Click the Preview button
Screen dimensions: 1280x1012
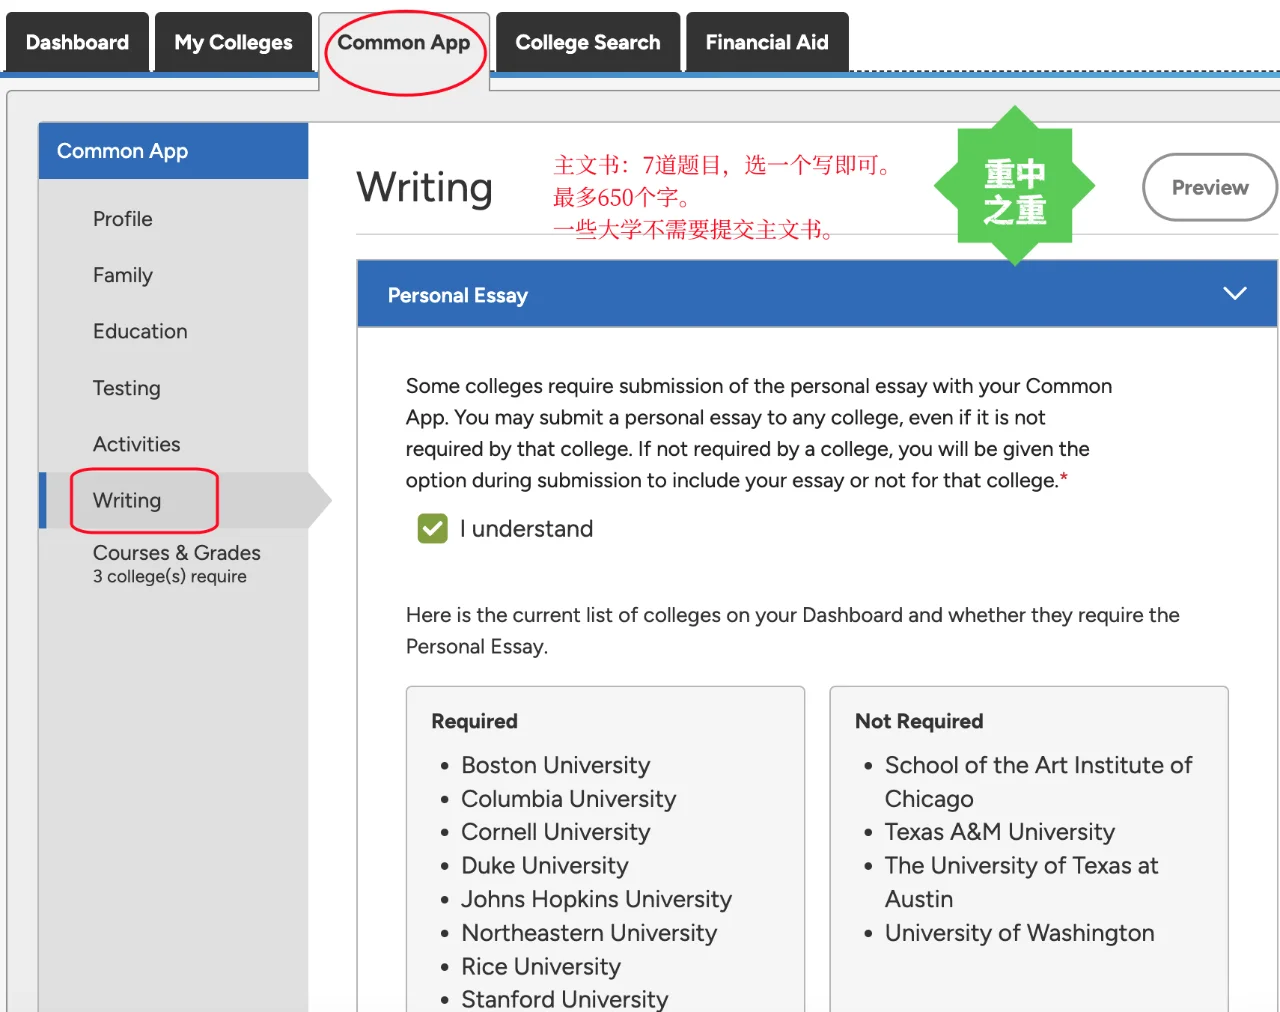pos(1209,187)
